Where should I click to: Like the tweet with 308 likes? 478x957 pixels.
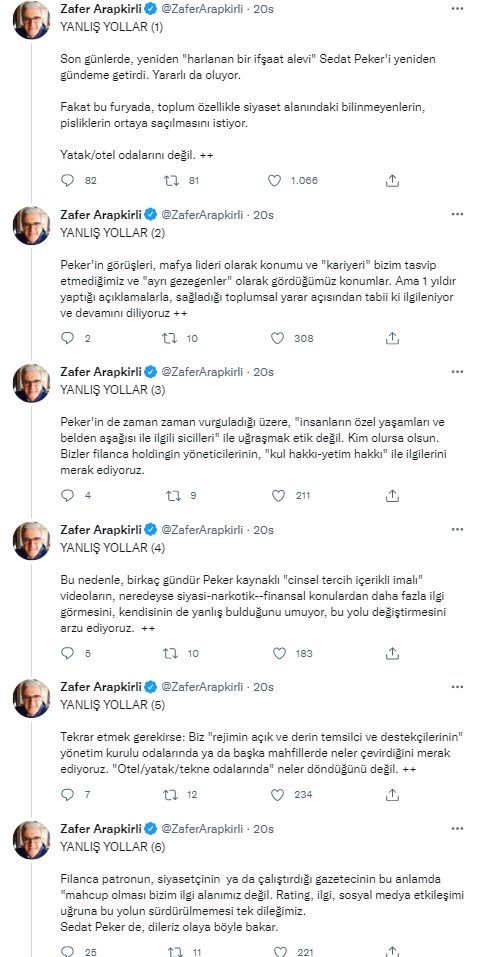click(277, 338)
